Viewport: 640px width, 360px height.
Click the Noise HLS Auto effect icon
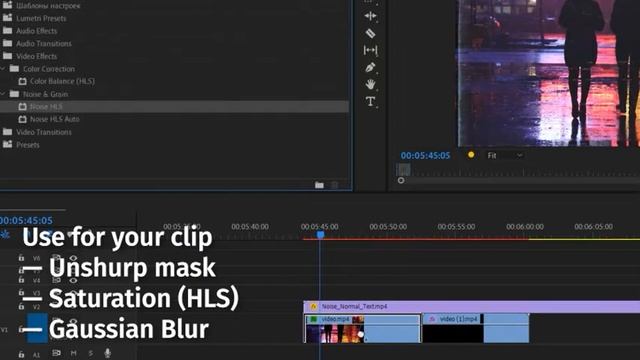tap(22, 119)
